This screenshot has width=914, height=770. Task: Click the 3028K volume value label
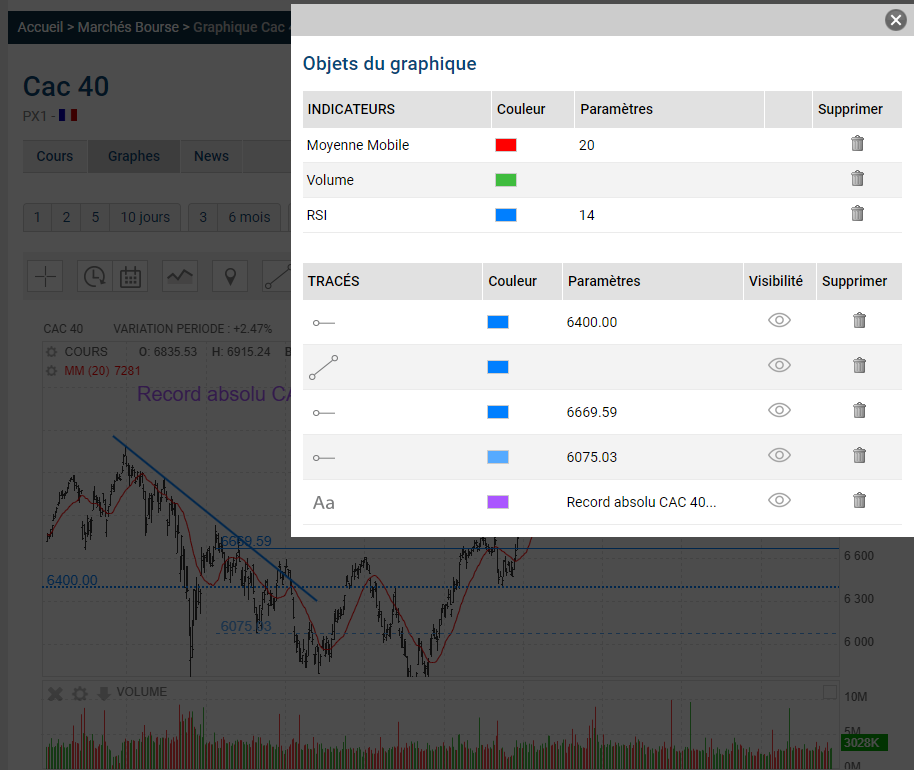tap(864, 743)
